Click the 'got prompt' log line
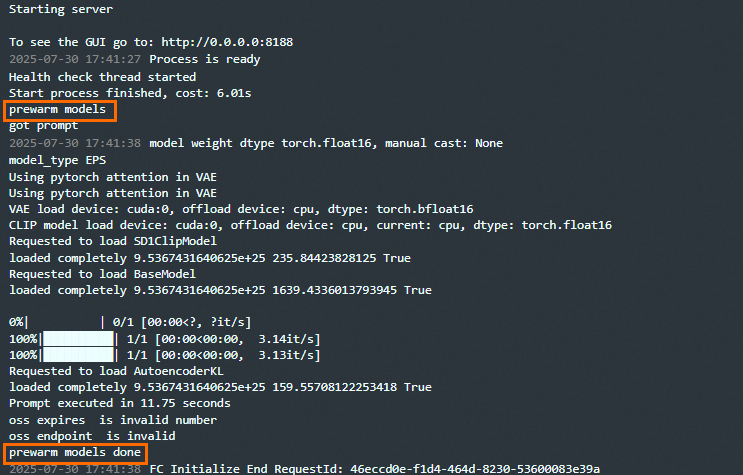 [x=43, y=126]
